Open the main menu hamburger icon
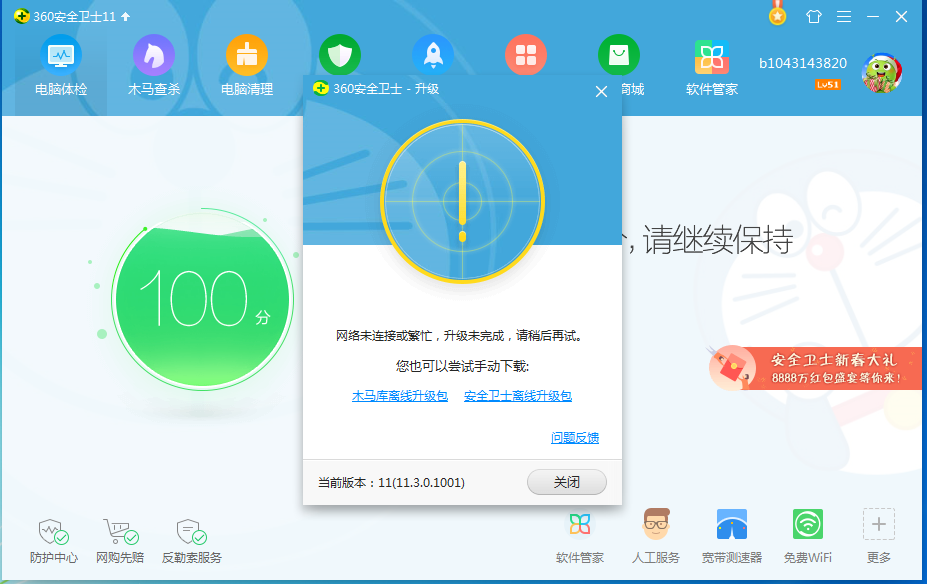The image size is (927, 584). click(844, 17)
